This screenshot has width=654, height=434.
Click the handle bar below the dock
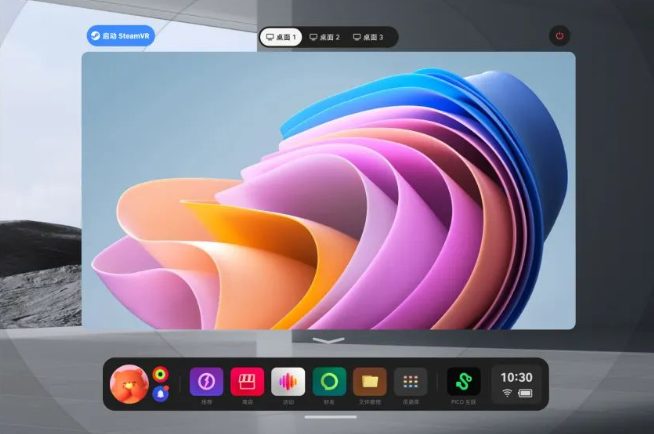330,417
